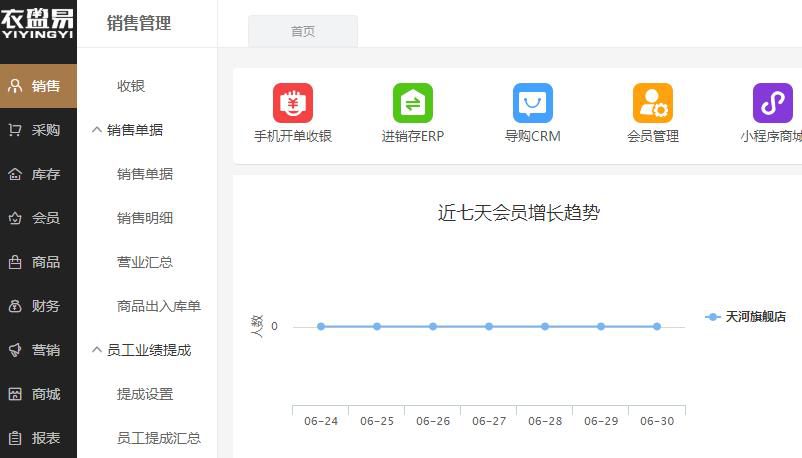The height and width of the screenshot is (458, 802).
Task: Open the 报表 clipboard icon
Action: pos(15,438)
